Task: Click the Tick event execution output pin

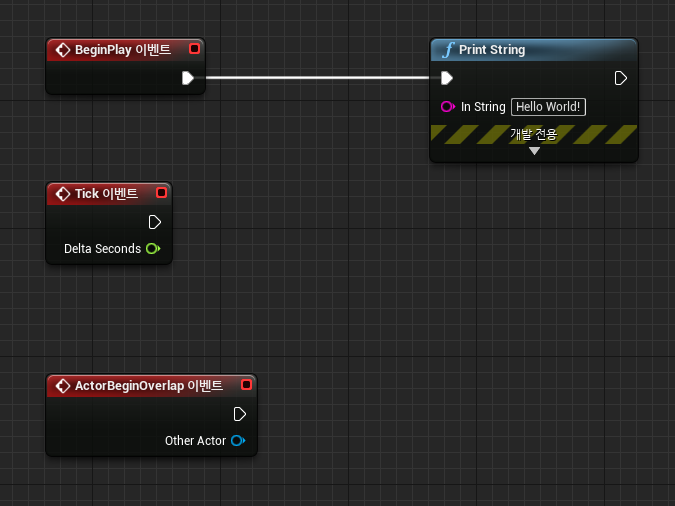Action: [x=155, y=222]
